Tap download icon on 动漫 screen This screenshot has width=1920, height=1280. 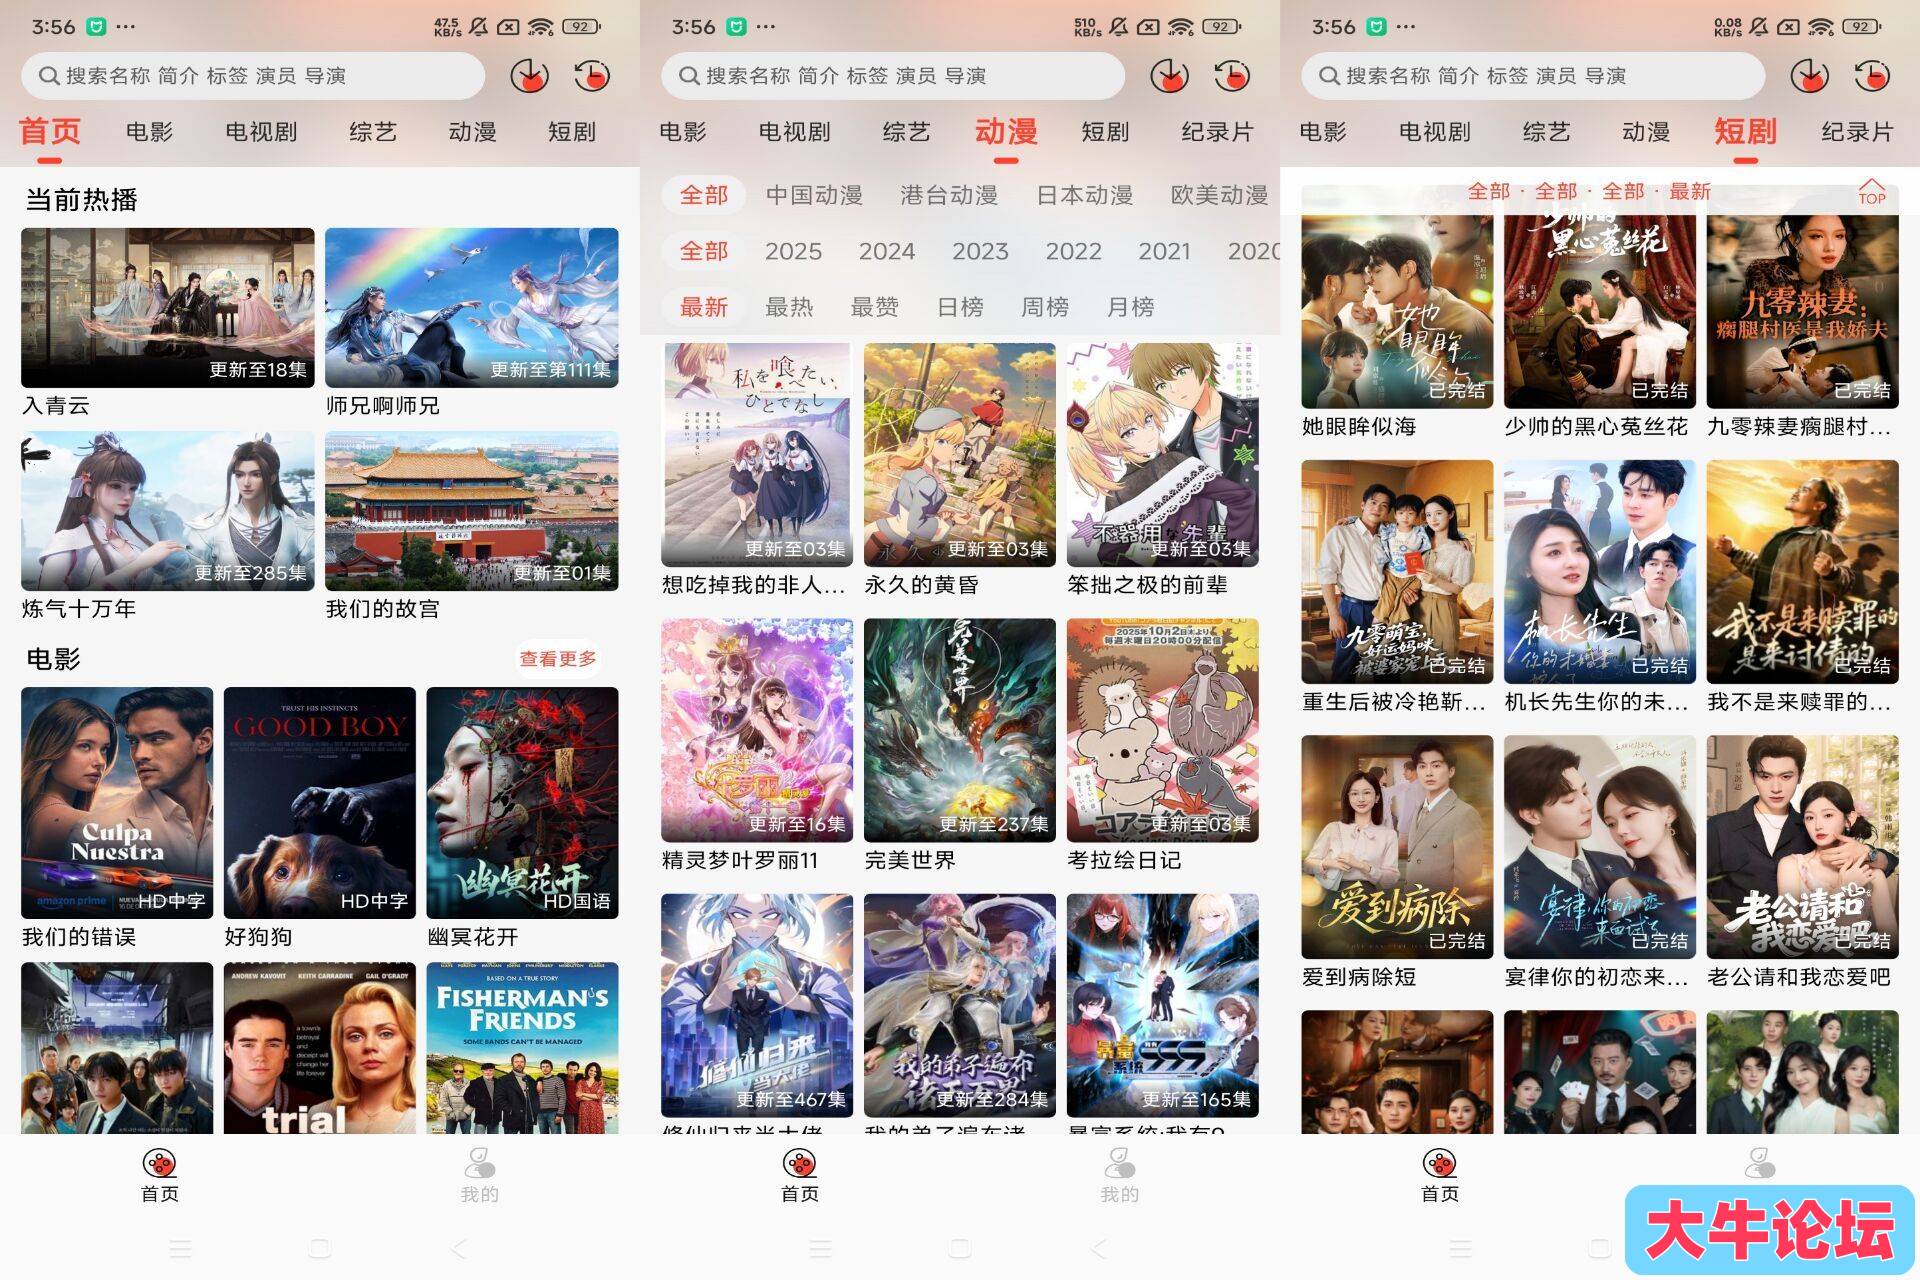[x=1169, y=76]
